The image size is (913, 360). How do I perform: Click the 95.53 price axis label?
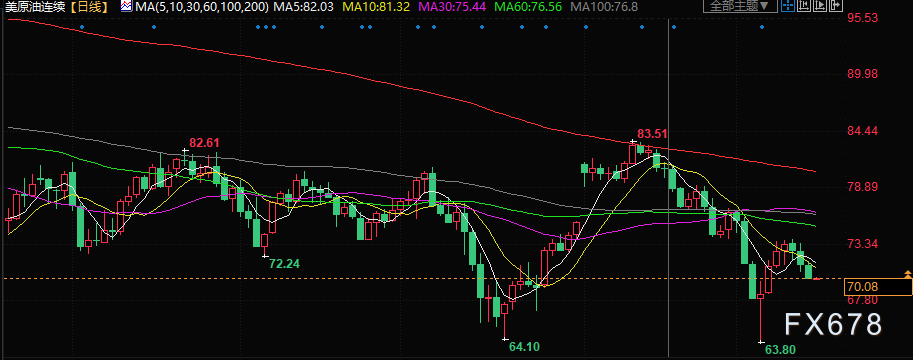click(x=862, y=17)
